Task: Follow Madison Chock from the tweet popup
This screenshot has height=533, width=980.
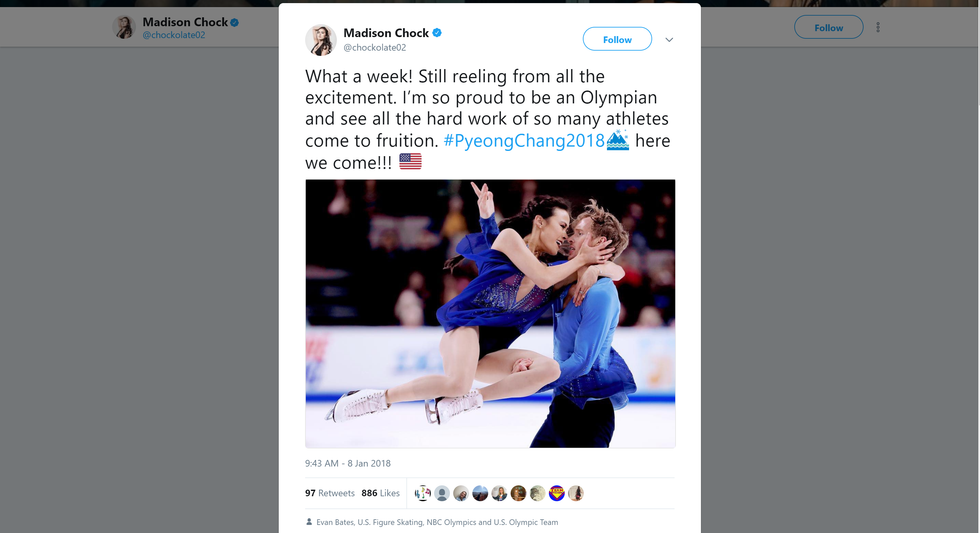Action: click(x=617, y=40)
